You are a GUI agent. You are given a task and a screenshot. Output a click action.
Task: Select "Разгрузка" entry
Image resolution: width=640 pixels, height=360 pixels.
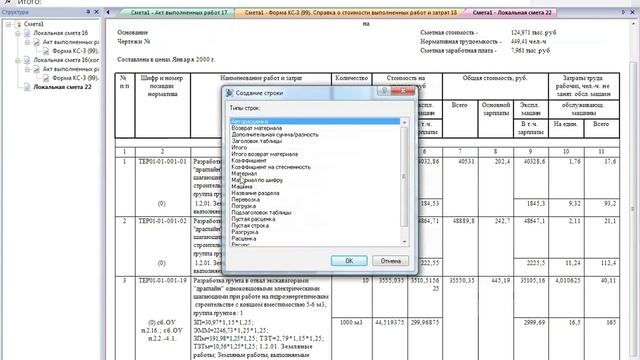(315, 232)
